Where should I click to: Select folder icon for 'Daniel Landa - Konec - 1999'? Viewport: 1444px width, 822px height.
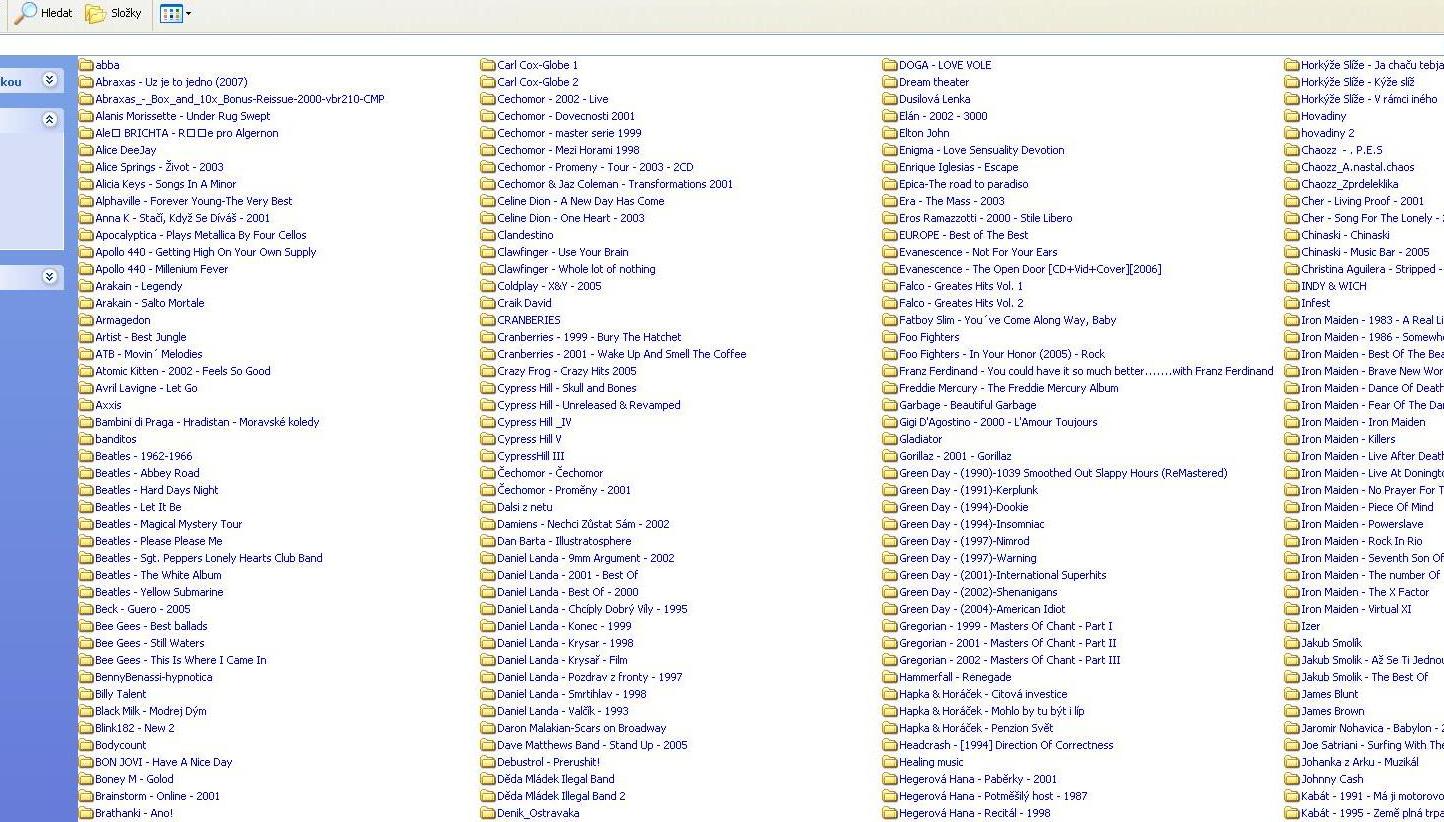point(488,626)
